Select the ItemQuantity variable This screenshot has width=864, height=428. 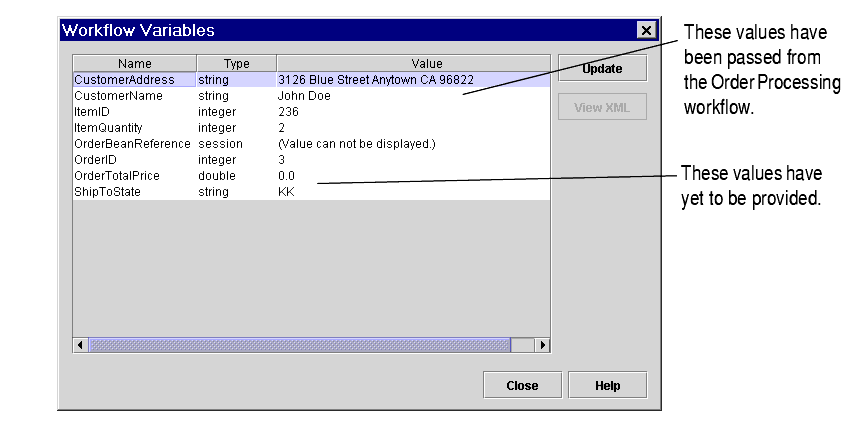pyautogui.click(x=311, y=128)
